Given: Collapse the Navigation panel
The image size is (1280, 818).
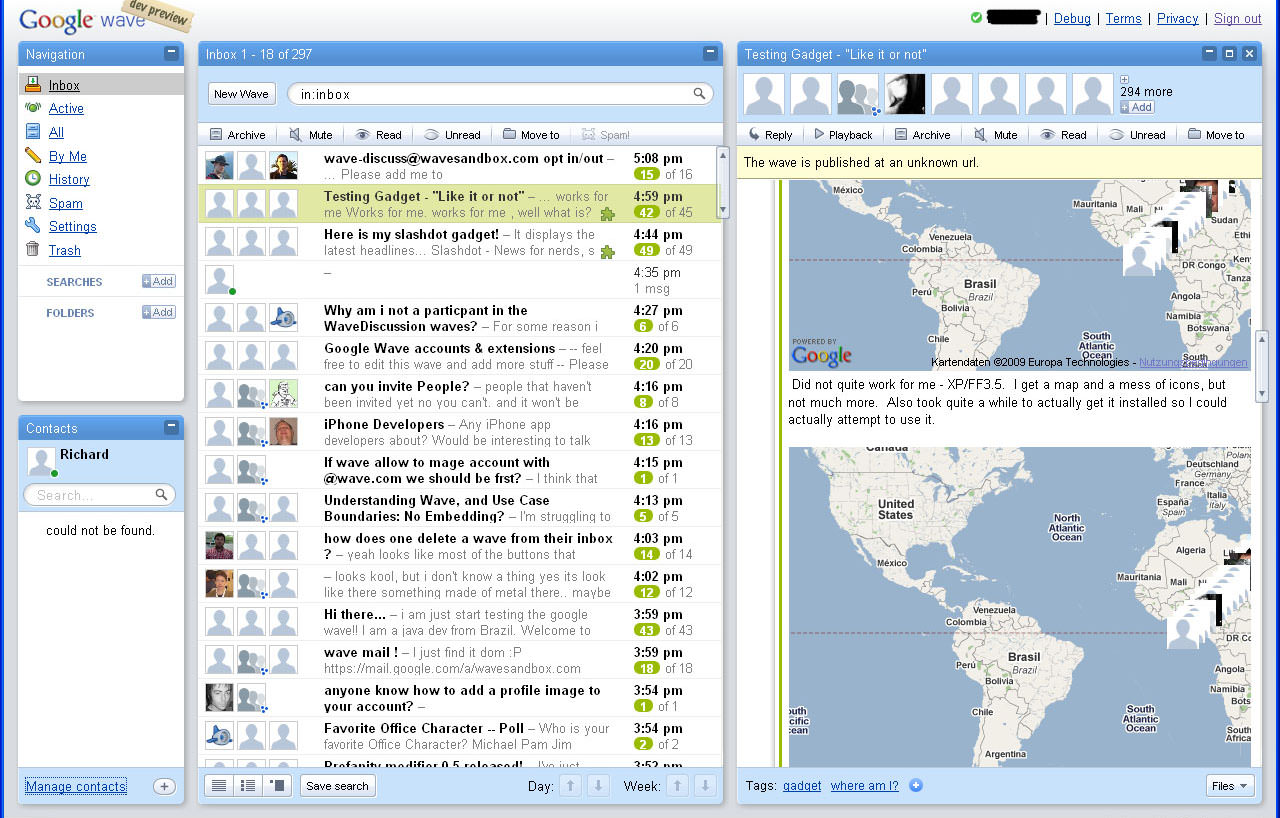Looking at the screenshot, I should tap(171, 53).
